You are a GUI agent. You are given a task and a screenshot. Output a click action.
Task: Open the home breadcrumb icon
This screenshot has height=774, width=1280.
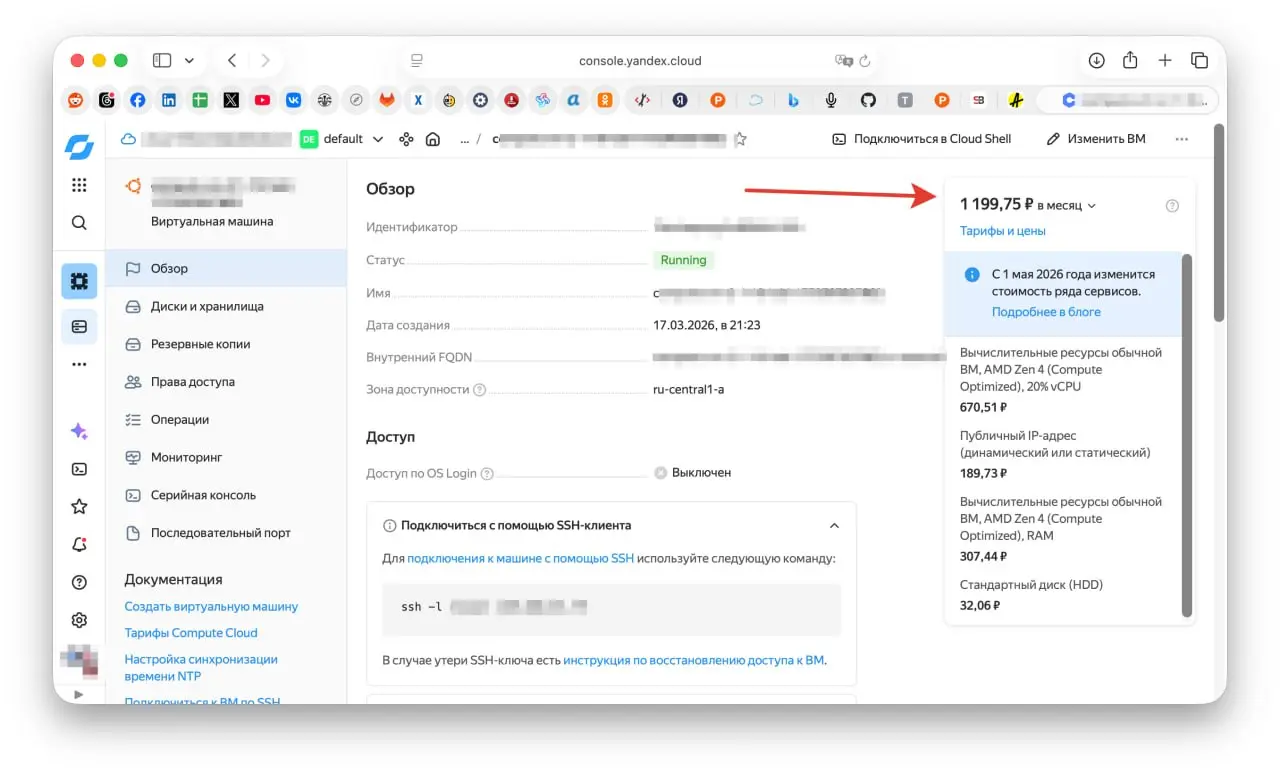(433, 140)
